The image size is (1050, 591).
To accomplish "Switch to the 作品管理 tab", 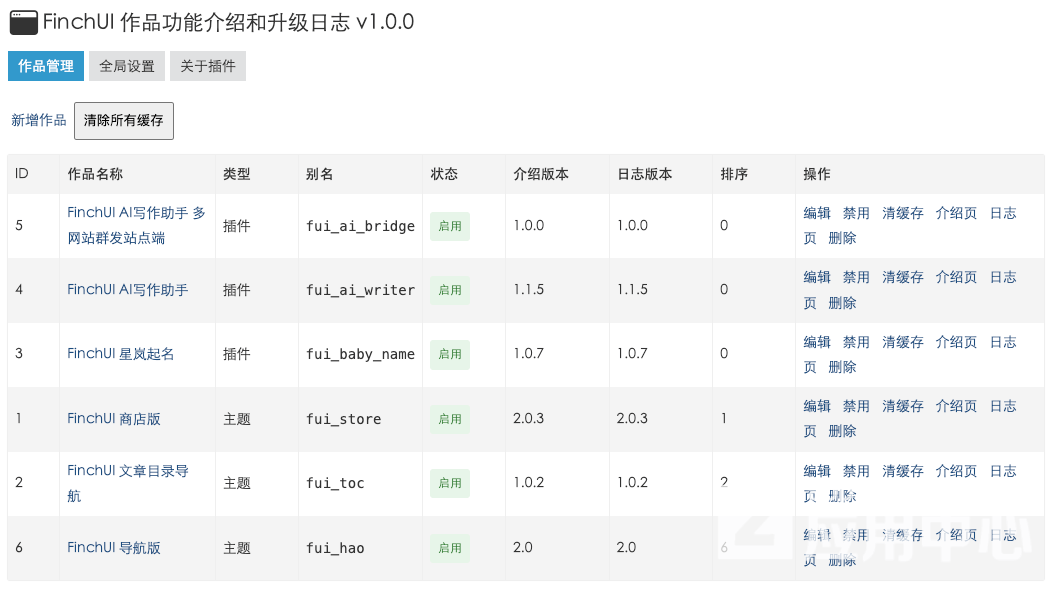I will click(x=46, y=66).
